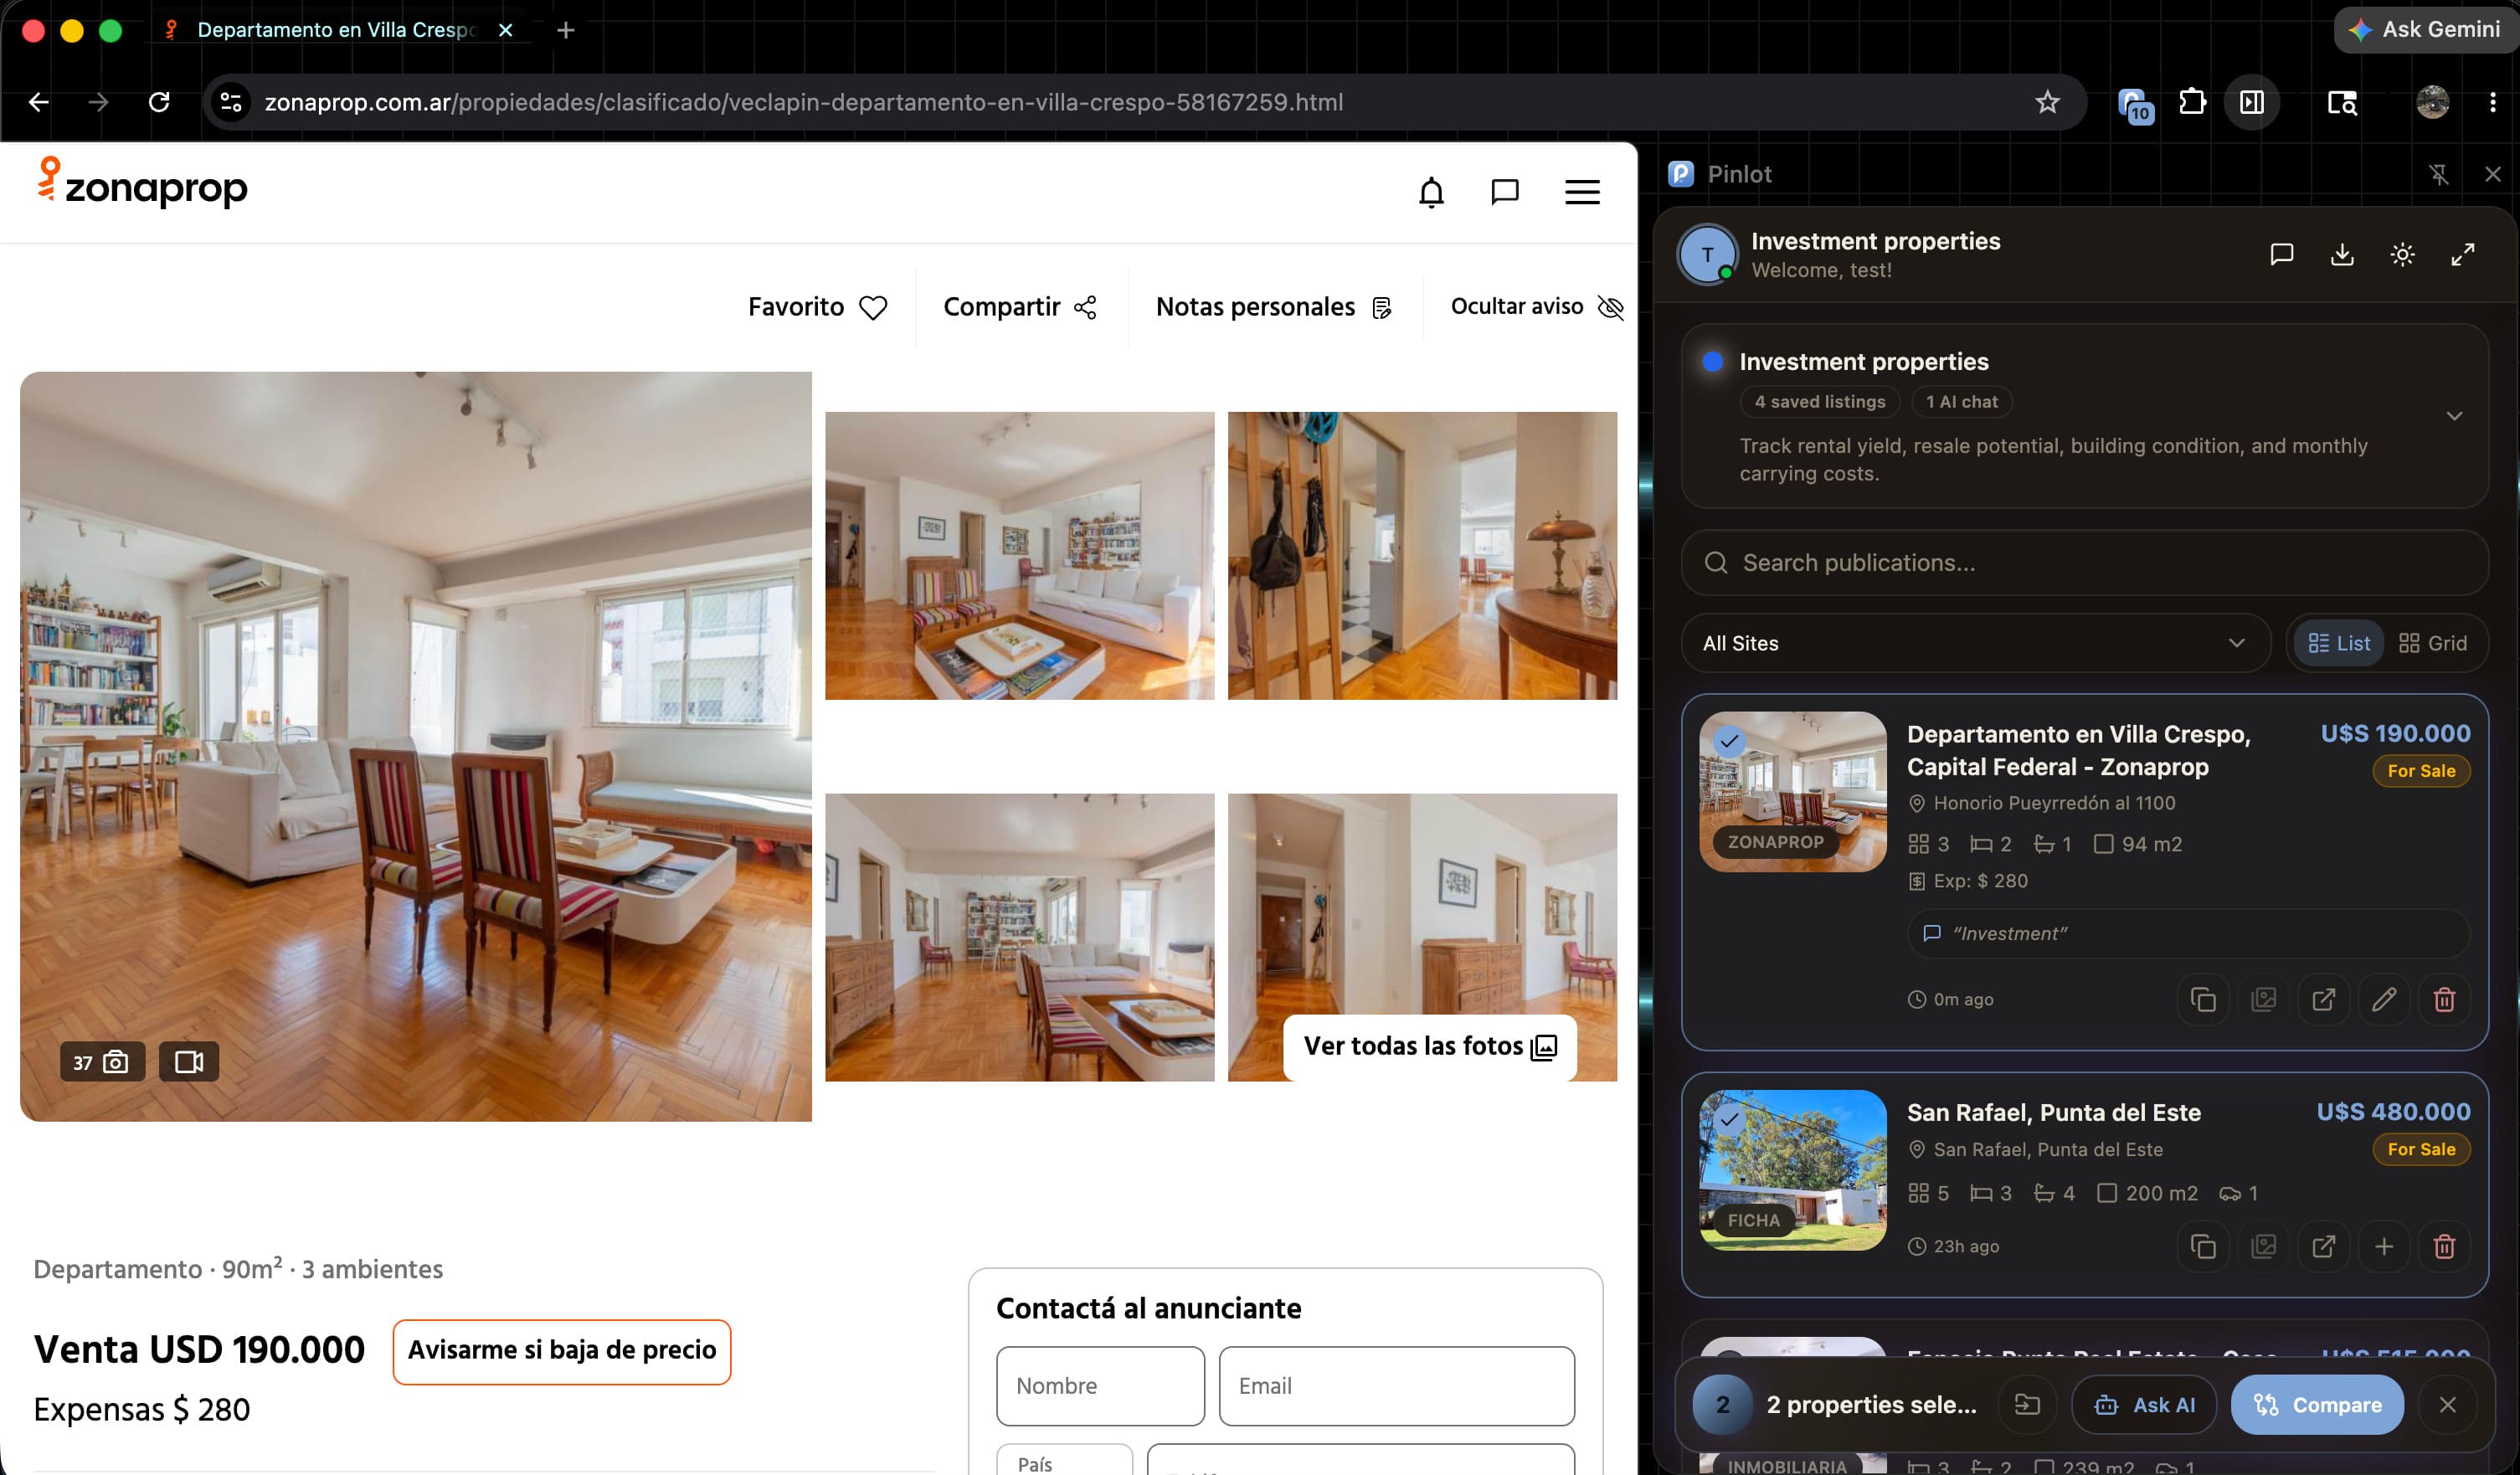Switch to List view
This screenshot has height=1475, width=2520.
(x=2338, y=643)
